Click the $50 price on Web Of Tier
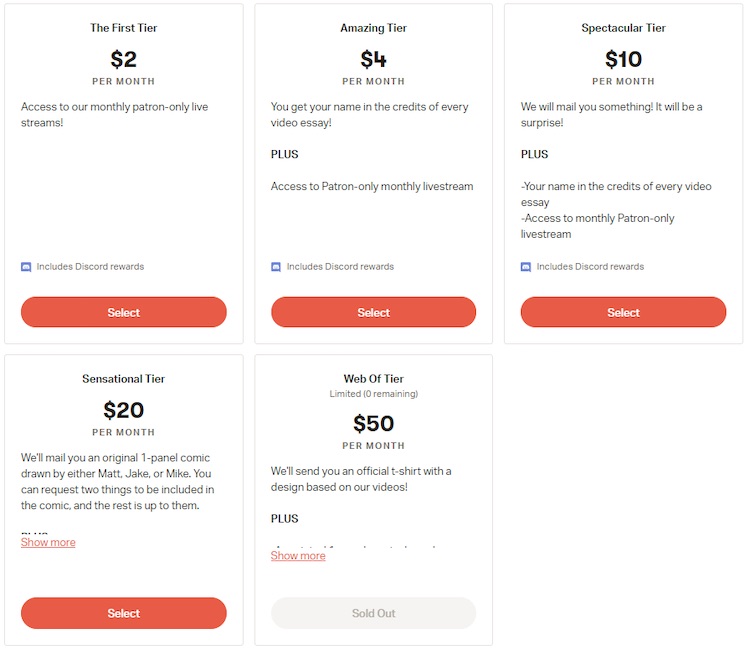This screenshot has width=750, height=655. coord(373,424)
